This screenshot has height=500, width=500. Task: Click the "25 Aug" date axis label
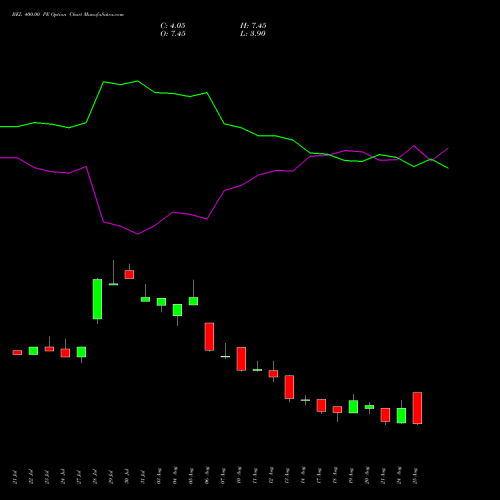point(415,476)
